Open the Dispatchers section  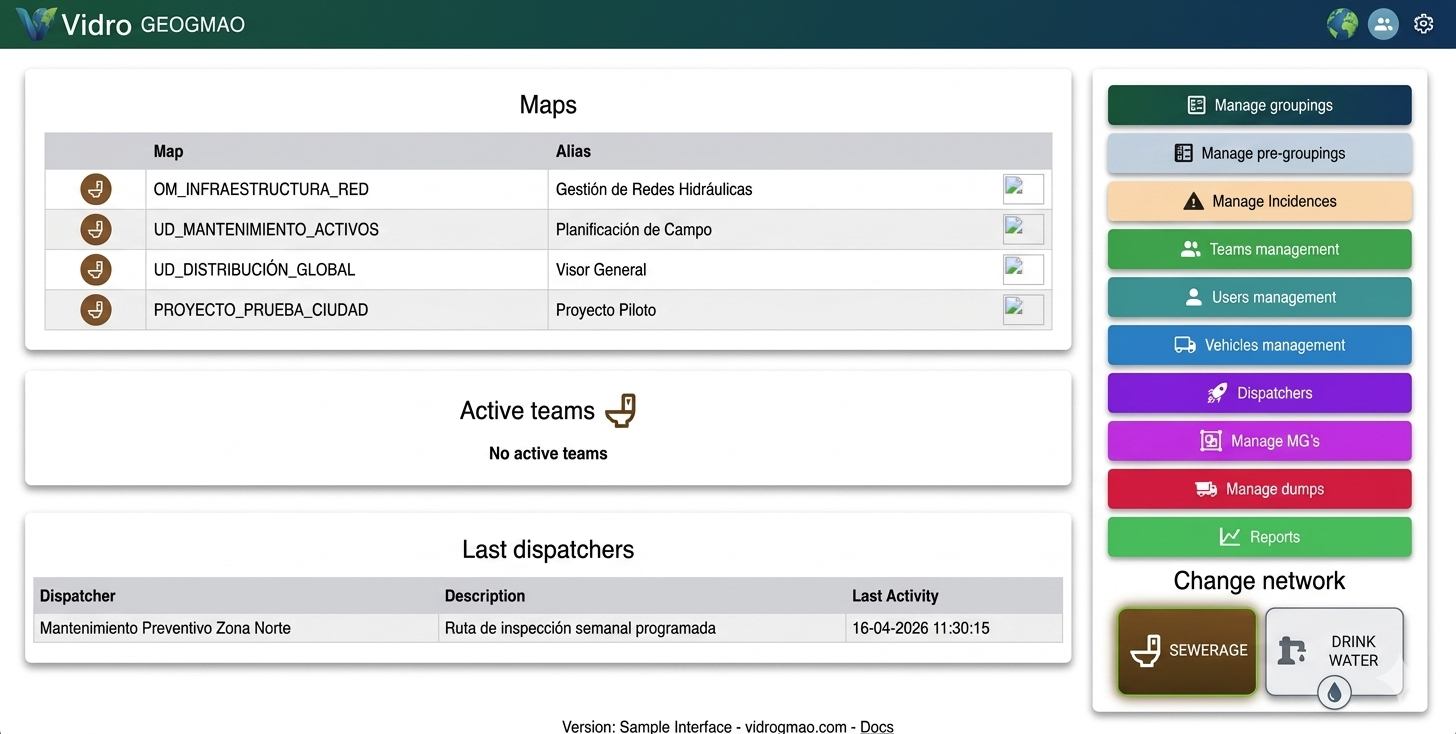pos(1259,393)
